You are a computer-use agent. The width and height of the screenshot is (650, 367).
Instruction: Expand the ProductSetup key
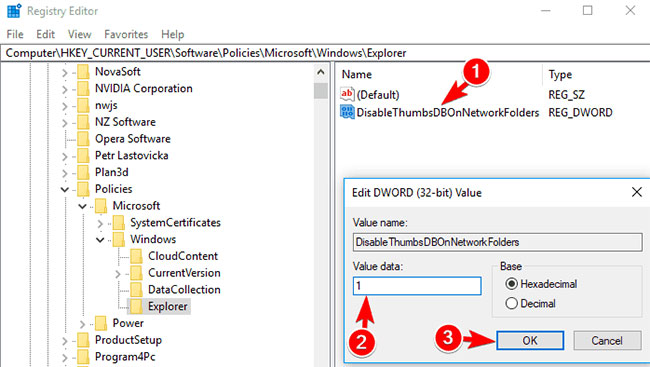(x=65, y=341)
